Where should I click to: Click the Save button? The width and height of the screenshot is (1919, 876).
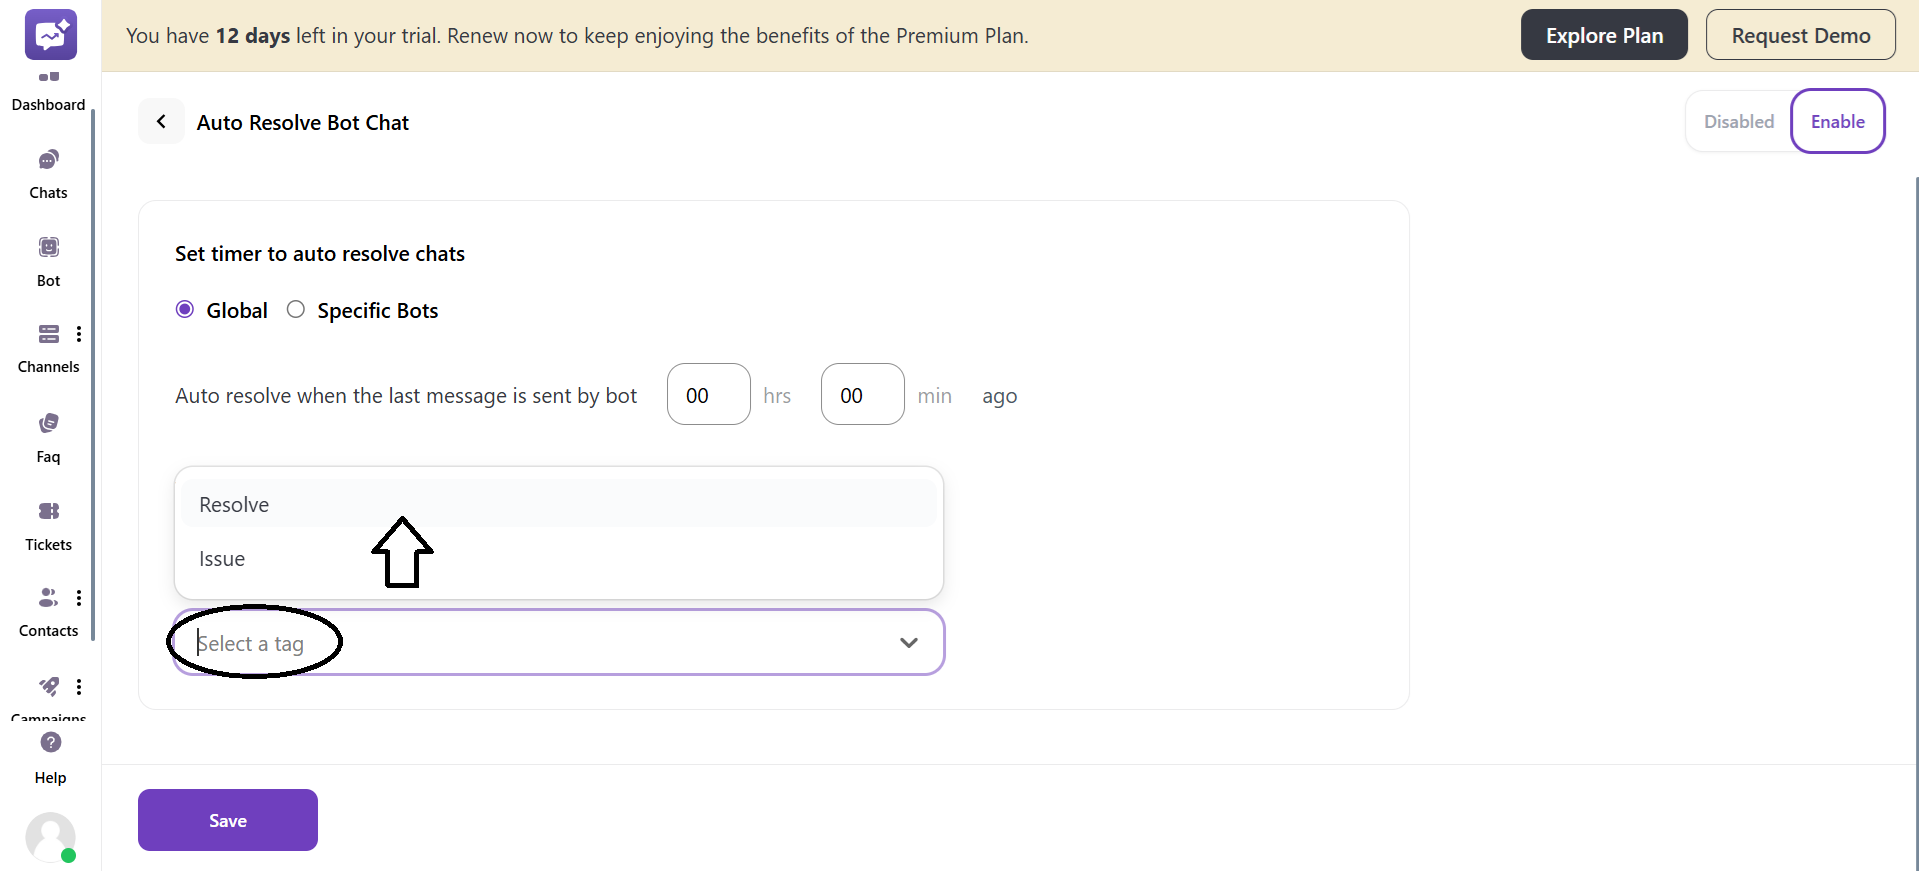227,820
